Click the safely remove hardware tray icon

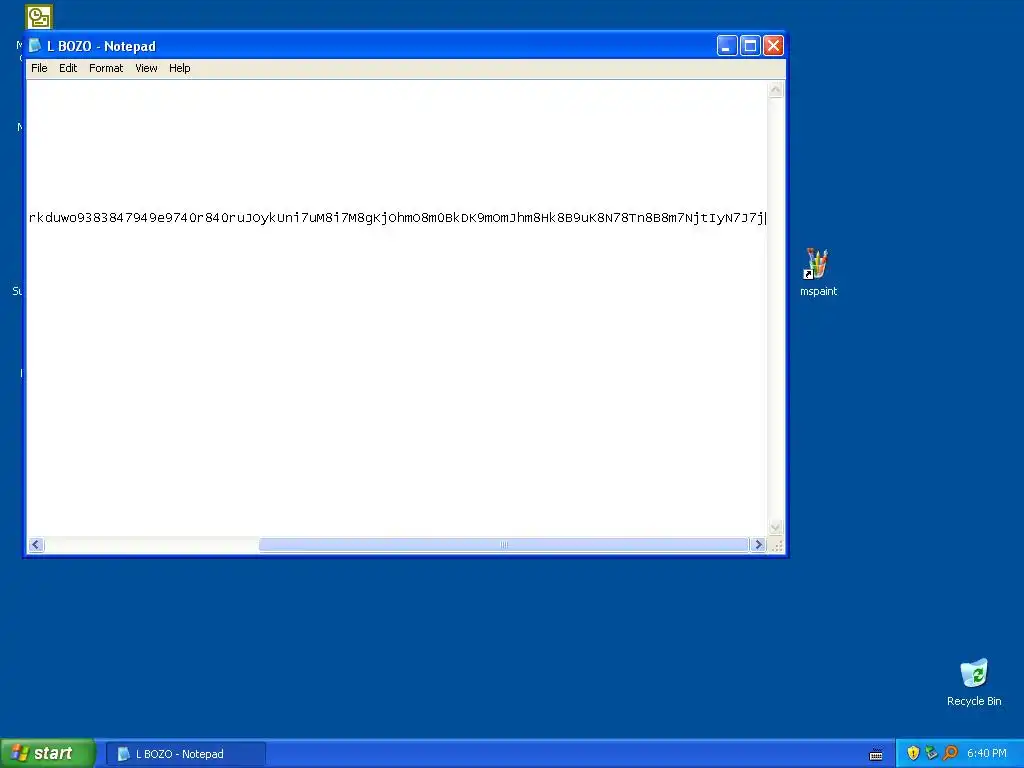[x=931, y=753]
